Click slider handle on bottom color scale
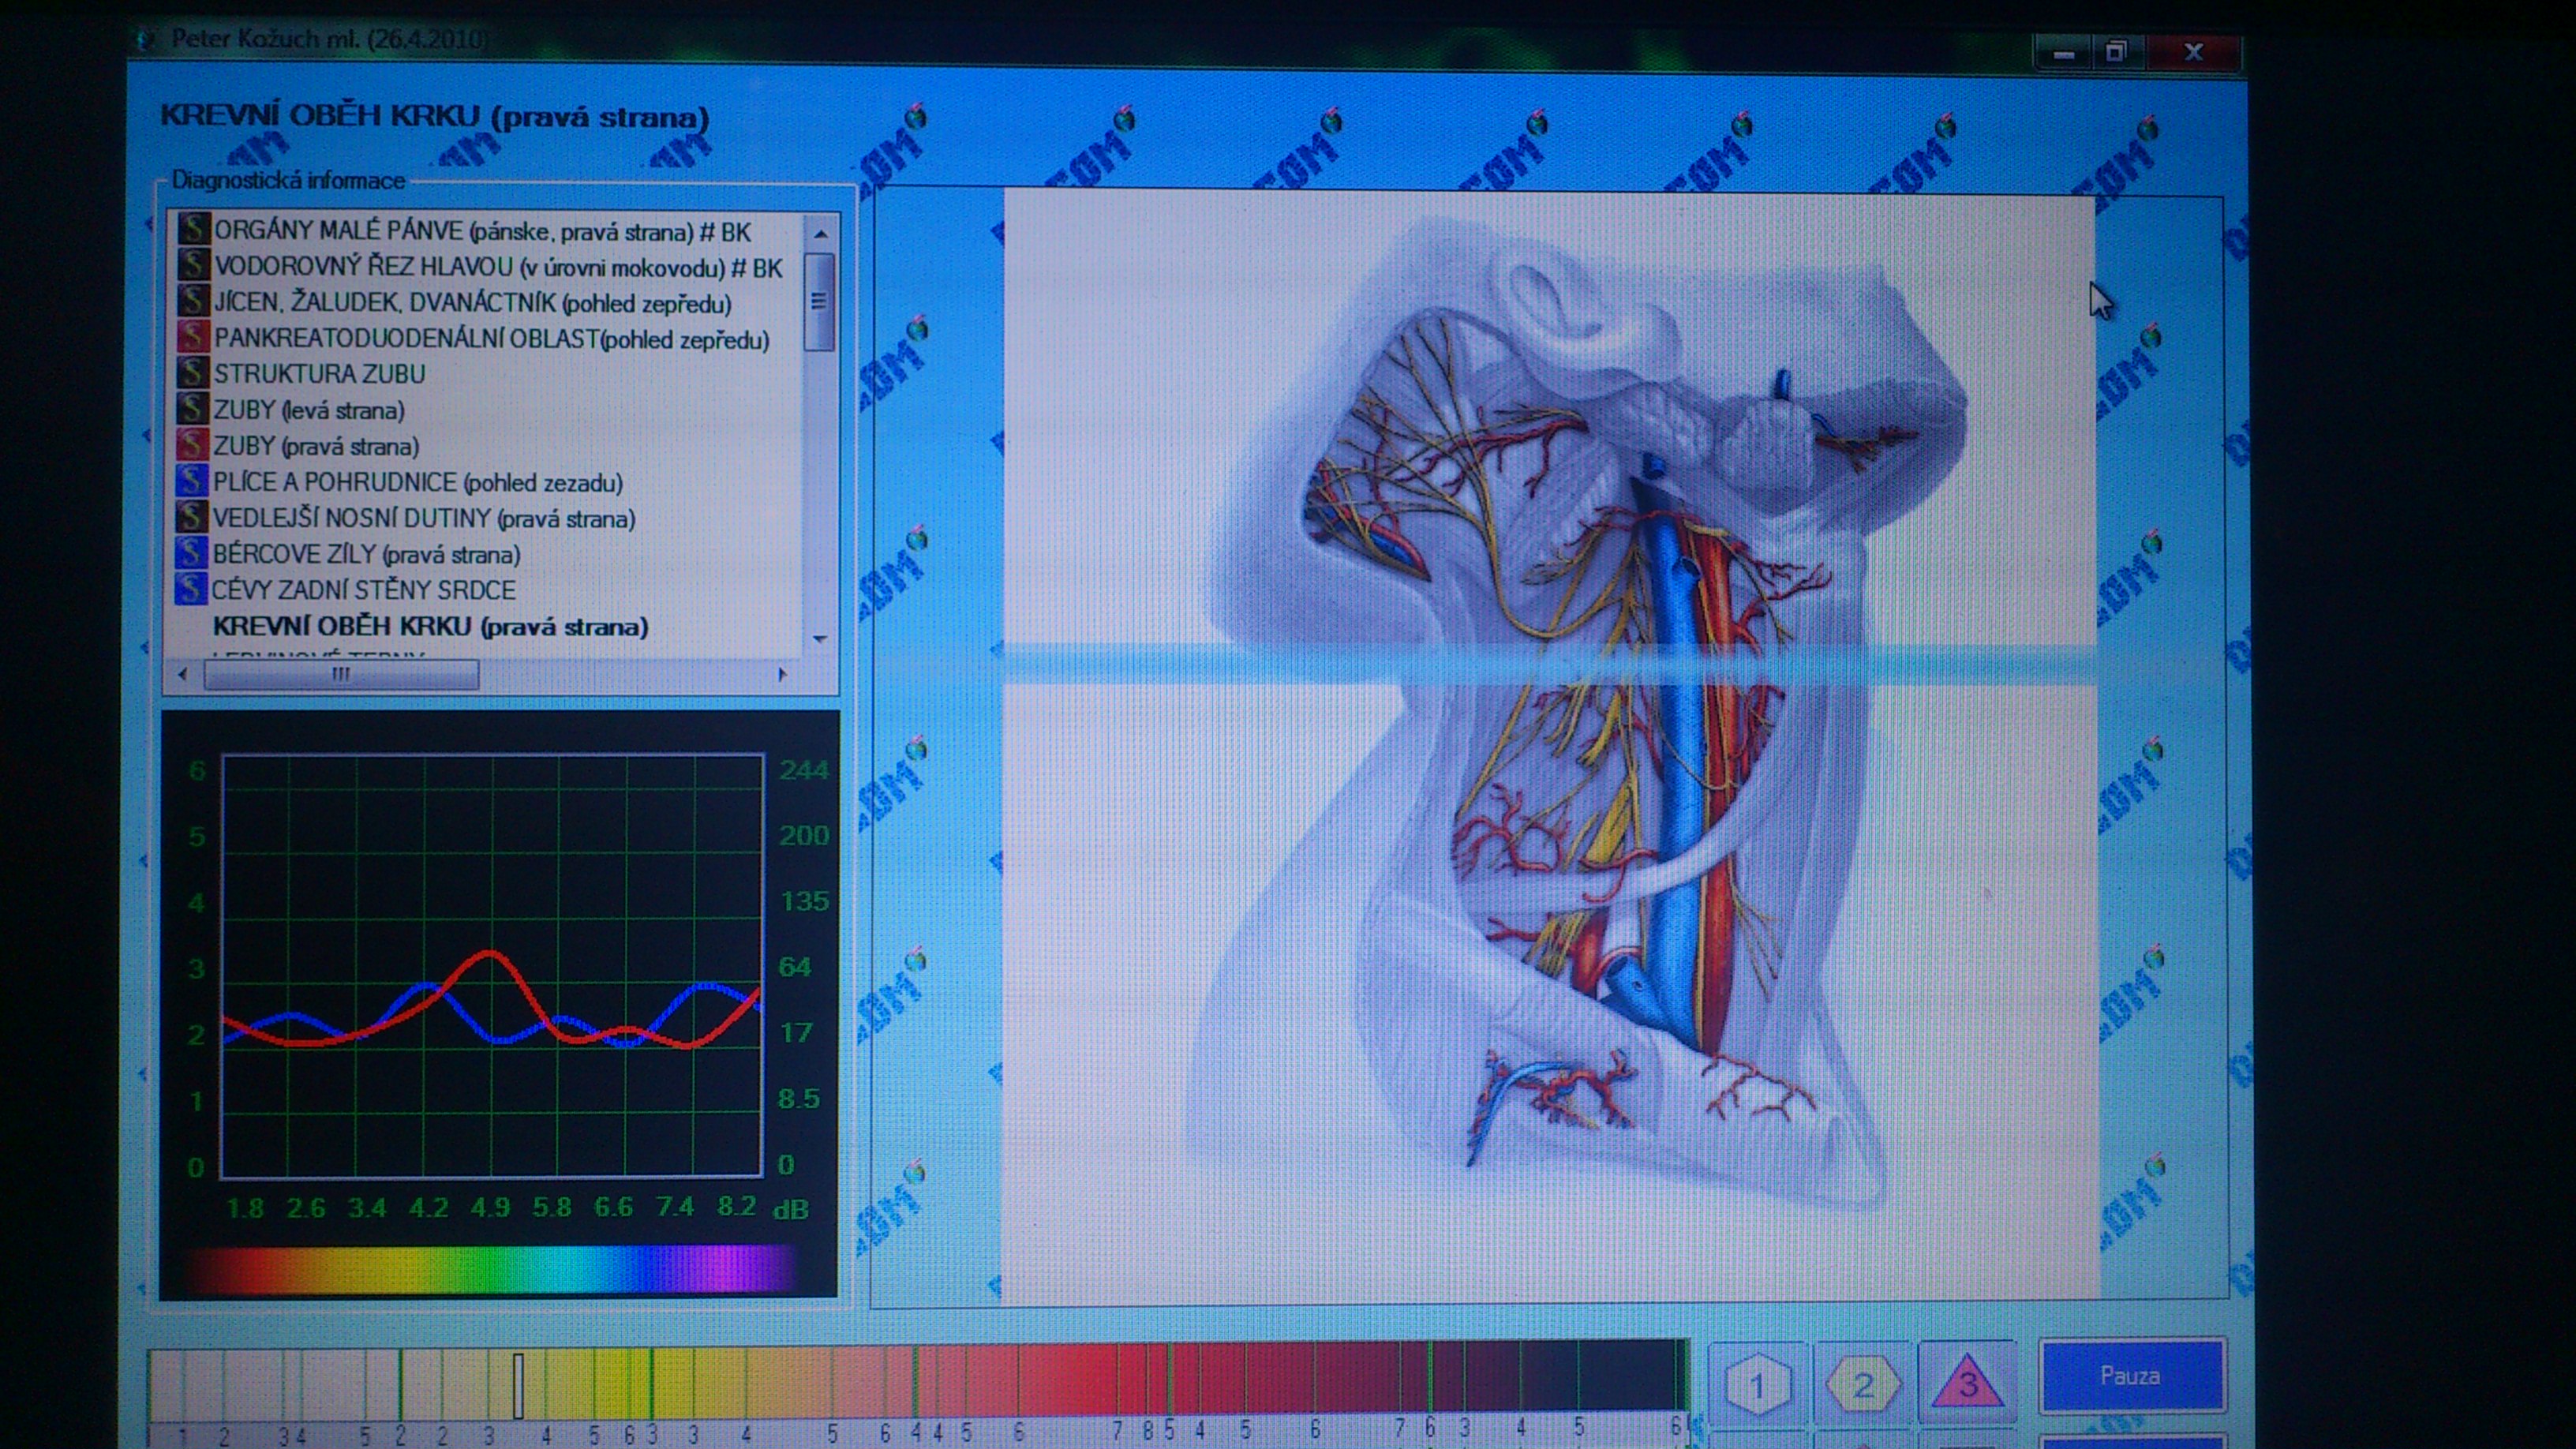Screen dimensions: 2576x1449 pyautogui.click(x=518, y=1386)
